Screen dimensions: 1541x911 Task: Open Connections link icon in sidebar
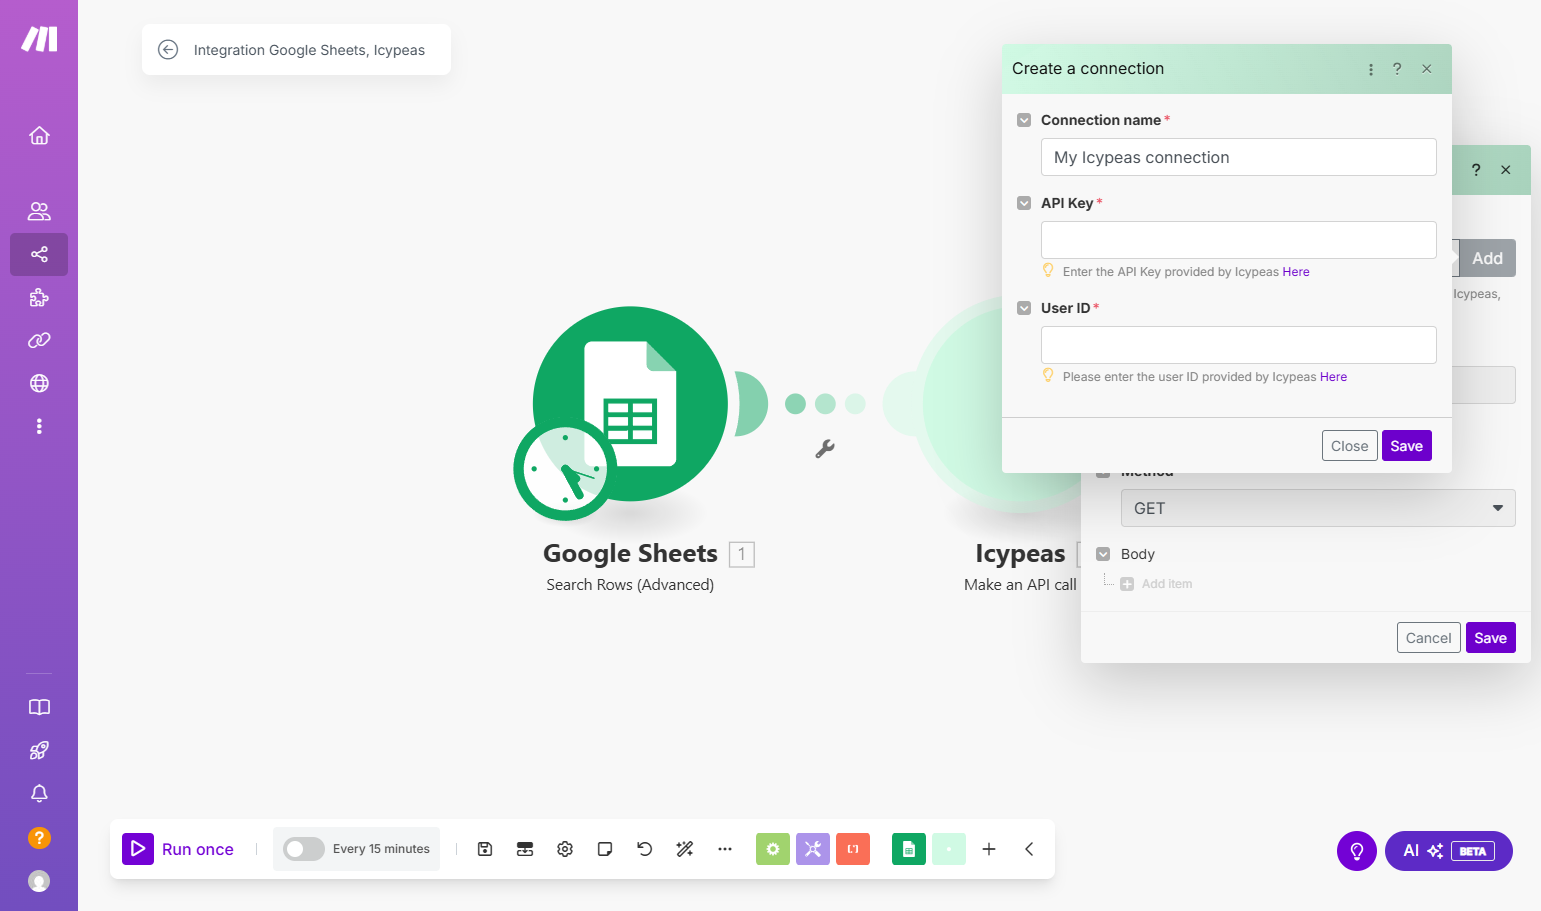pyautogui.click(x=39, y=340)
